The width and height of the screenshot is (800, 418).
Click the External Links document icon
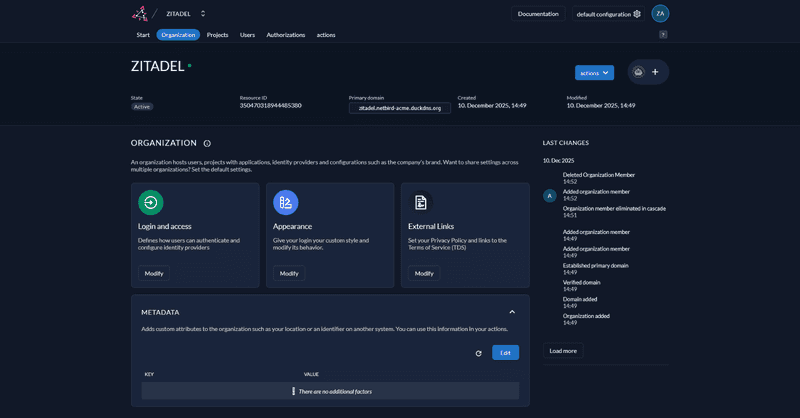[x=421, y=203]
